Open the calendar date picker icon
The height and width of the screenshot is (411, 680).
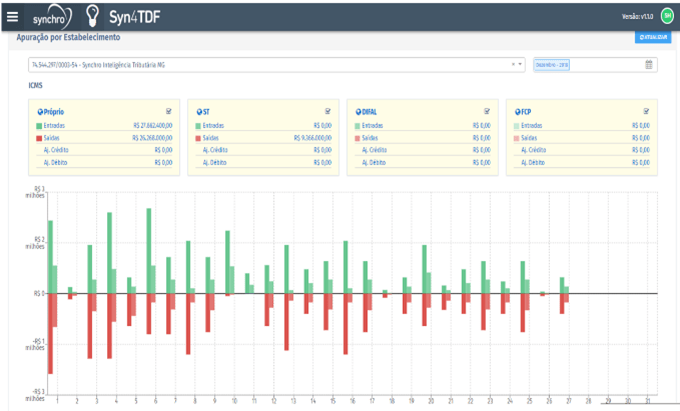tap(648, 65)
